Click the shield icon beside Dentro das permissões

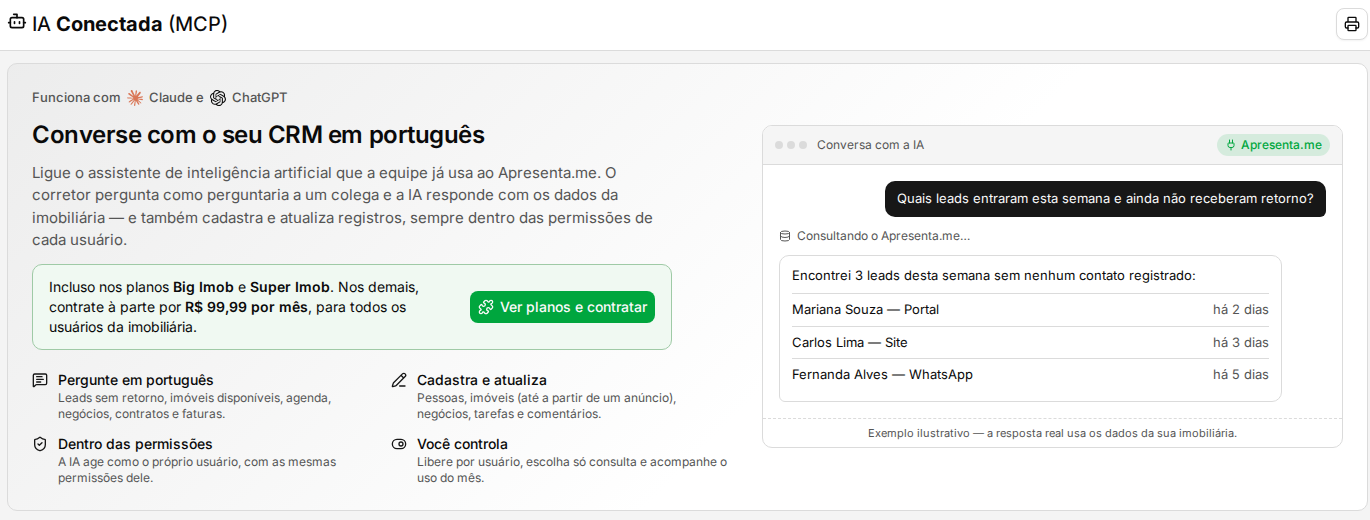40,444
